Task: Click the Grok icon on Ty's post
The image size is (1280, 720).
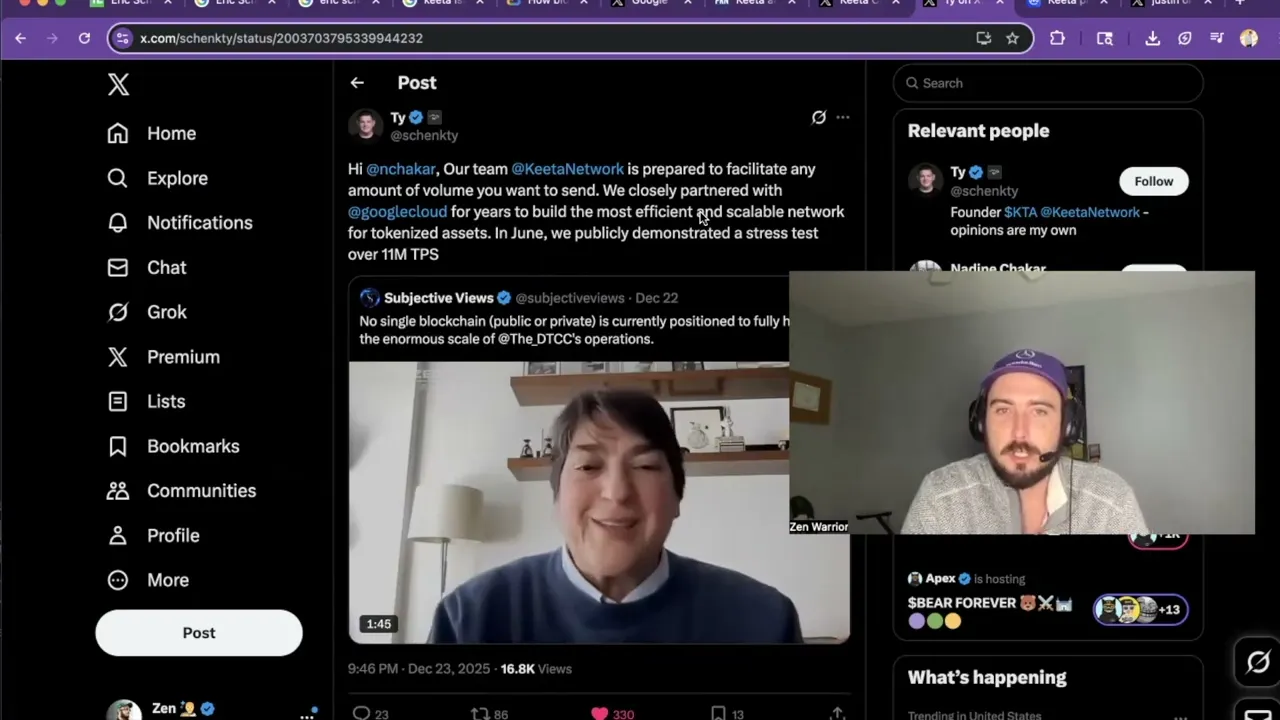Action: click(819, 117)
